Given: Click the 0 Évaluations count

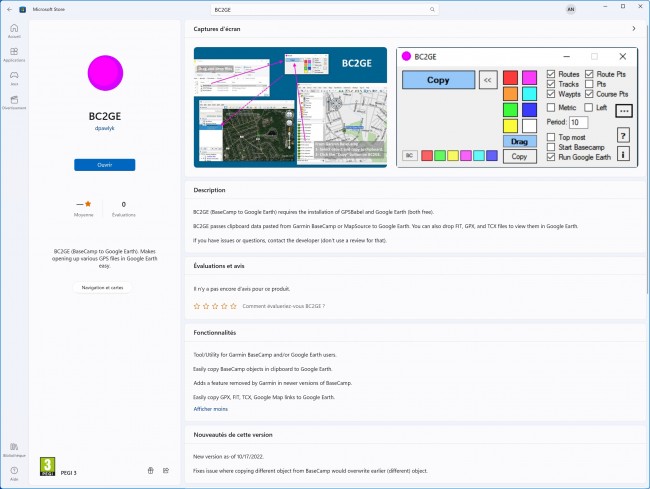Looking at the screenshot, I should tap(124, 208).
